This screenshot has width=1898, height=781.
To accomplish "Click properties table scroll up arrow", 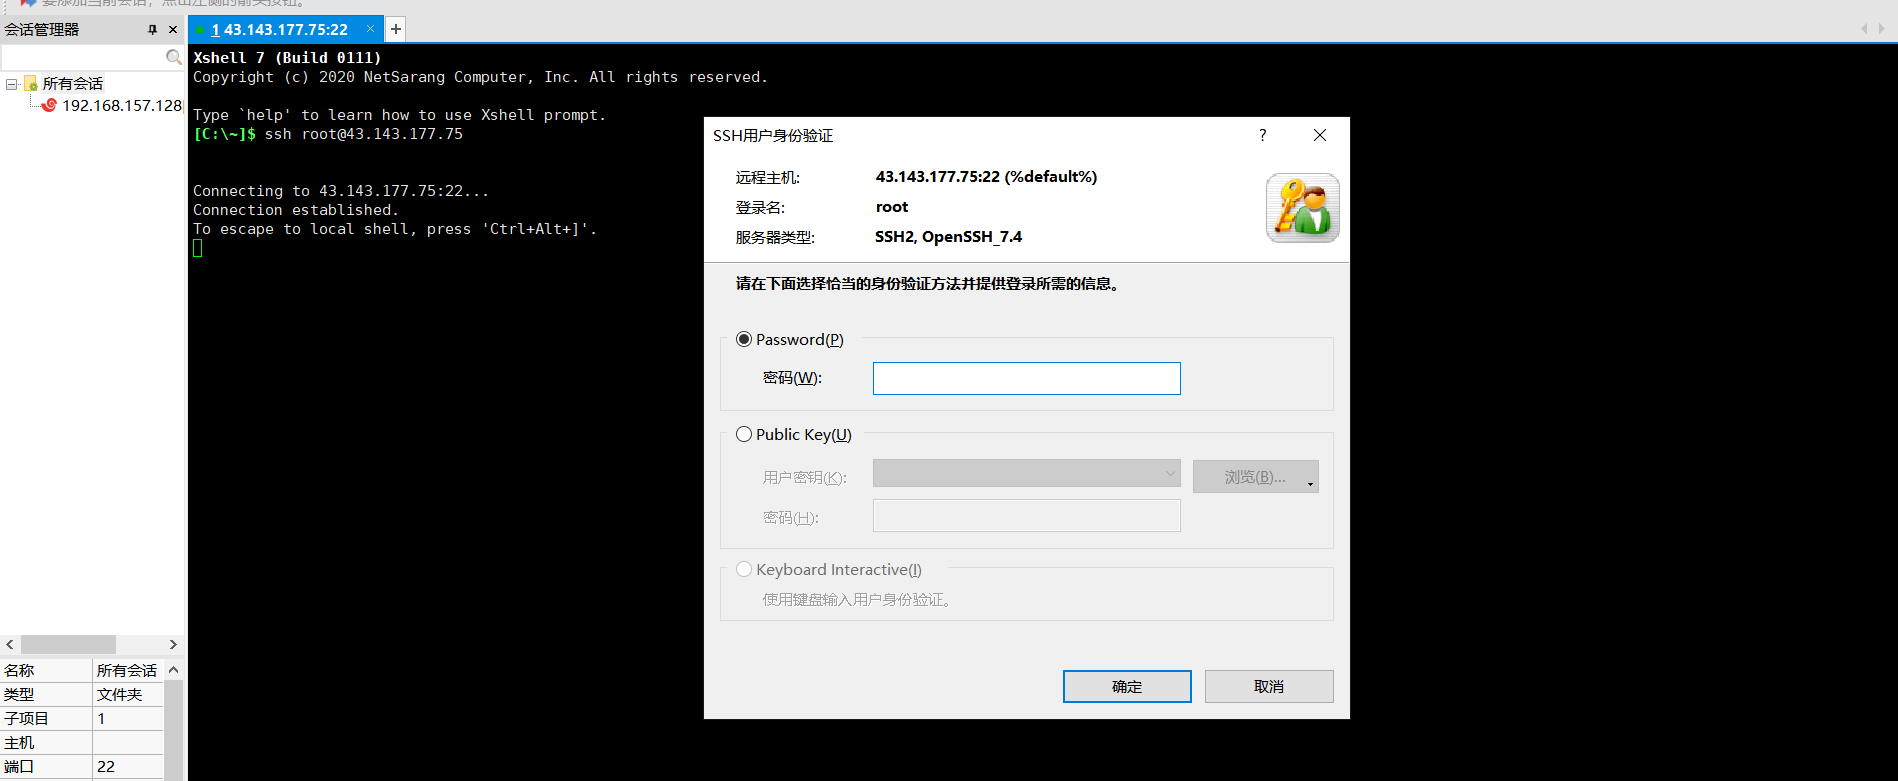I will click(x=173, y=670).
